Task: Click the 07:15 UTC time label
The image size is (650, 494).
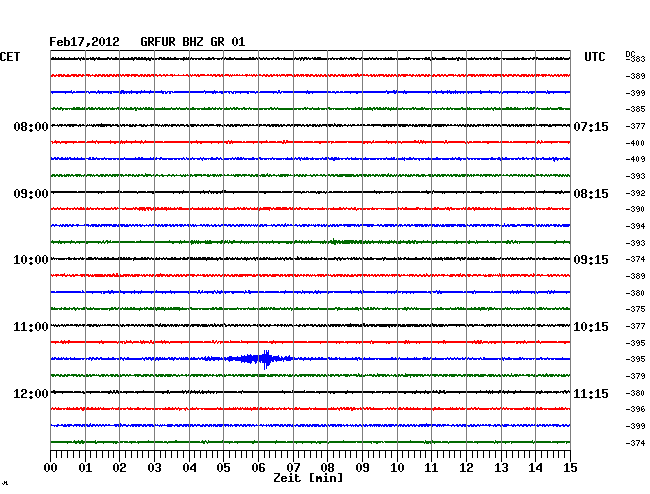Action: [591, 126]
